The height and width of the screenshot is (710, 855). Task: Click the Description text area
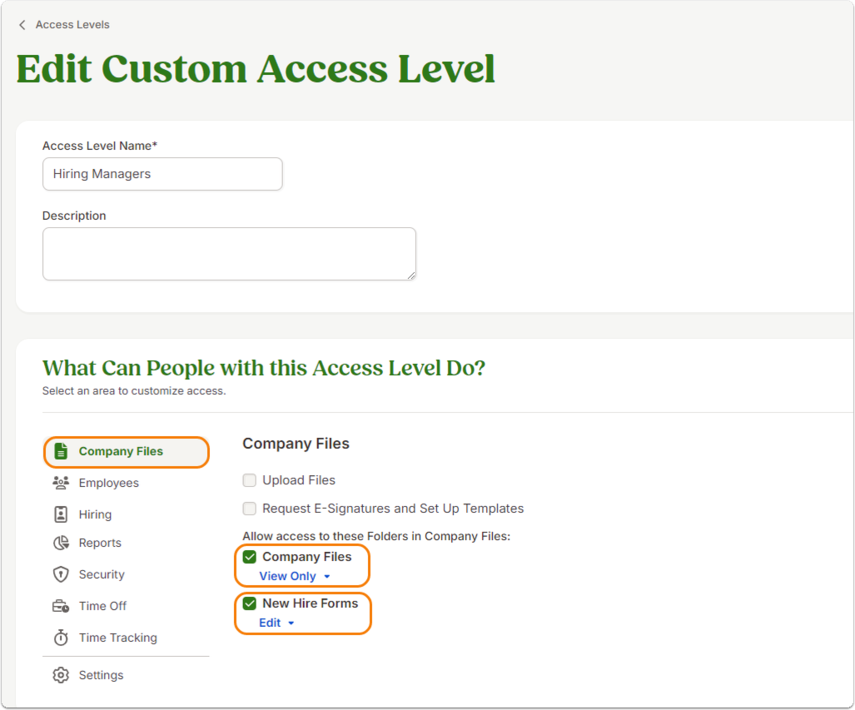(x=229, y=254)
